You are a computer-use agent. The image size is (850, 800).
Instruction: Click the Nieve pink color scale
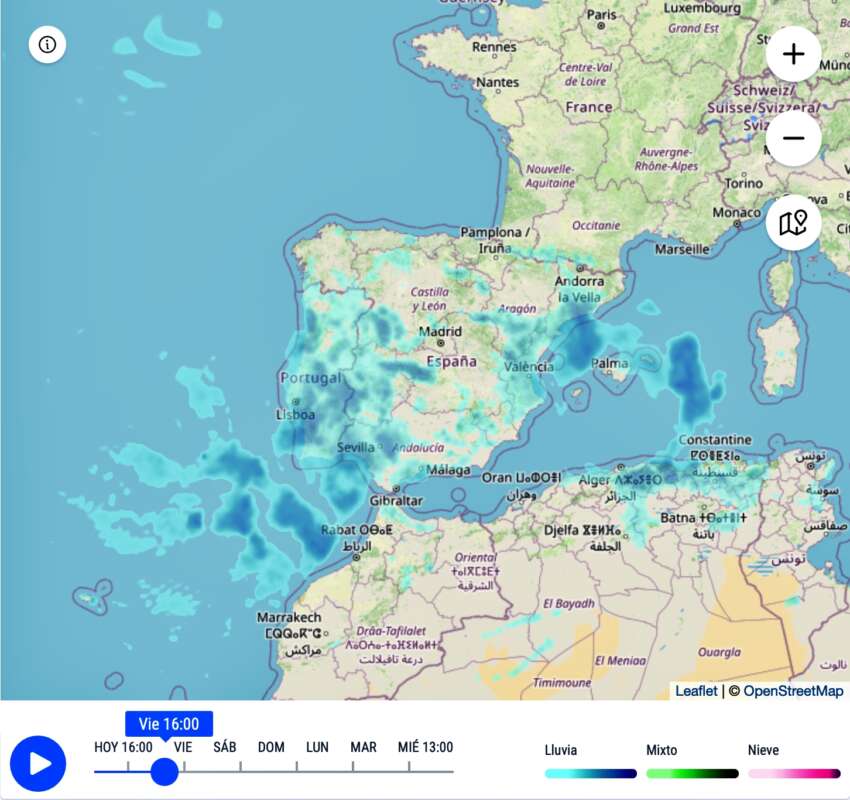(x=794, y=773)
